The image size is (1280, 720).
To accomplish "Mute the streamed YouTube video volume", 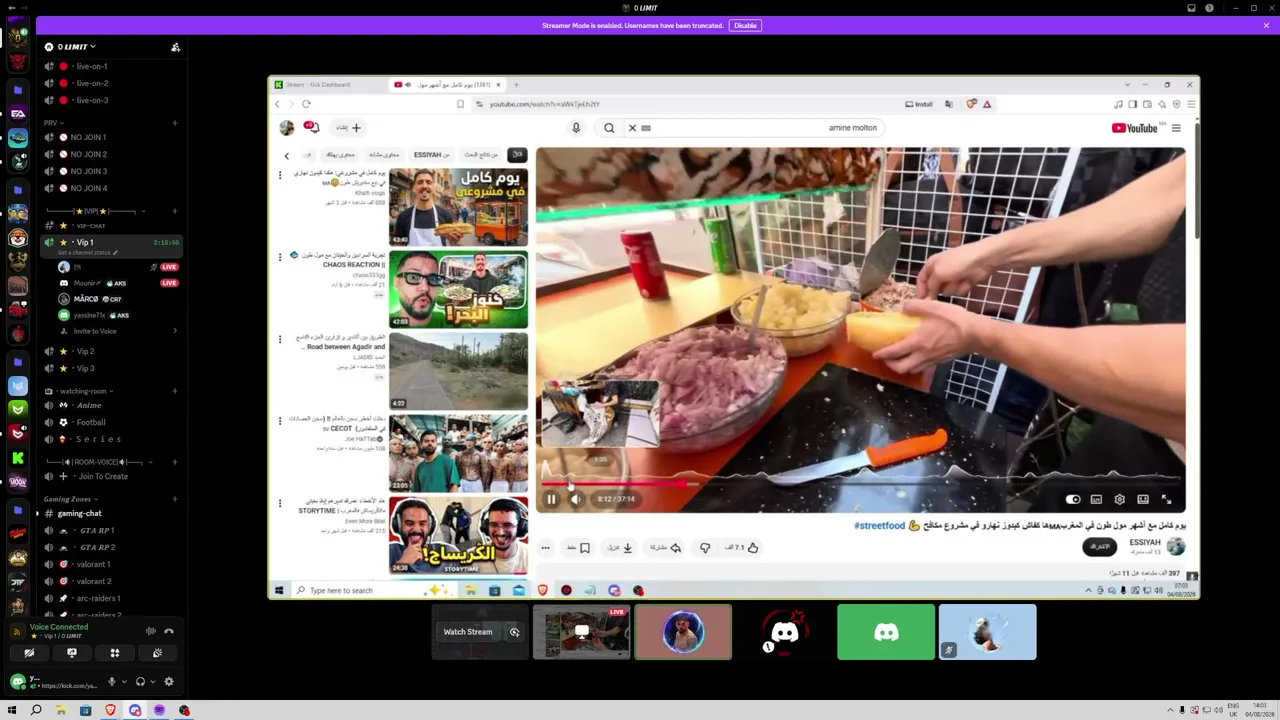I will click(576, 499).
